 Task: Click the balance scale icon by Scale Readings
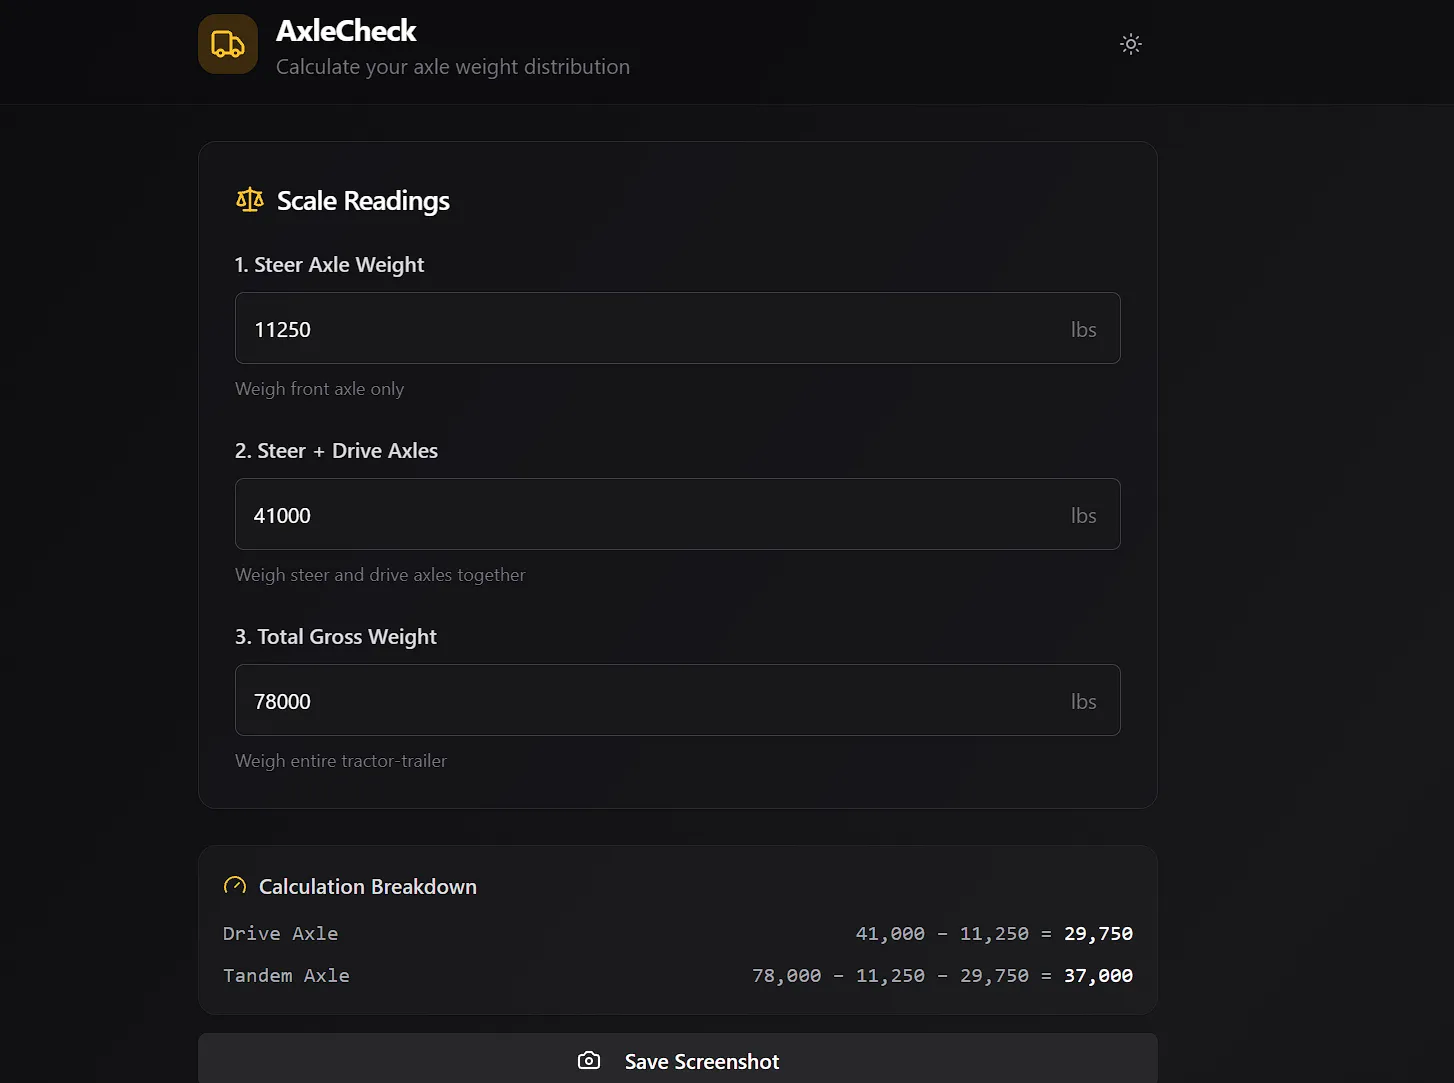tap(250, 200)
